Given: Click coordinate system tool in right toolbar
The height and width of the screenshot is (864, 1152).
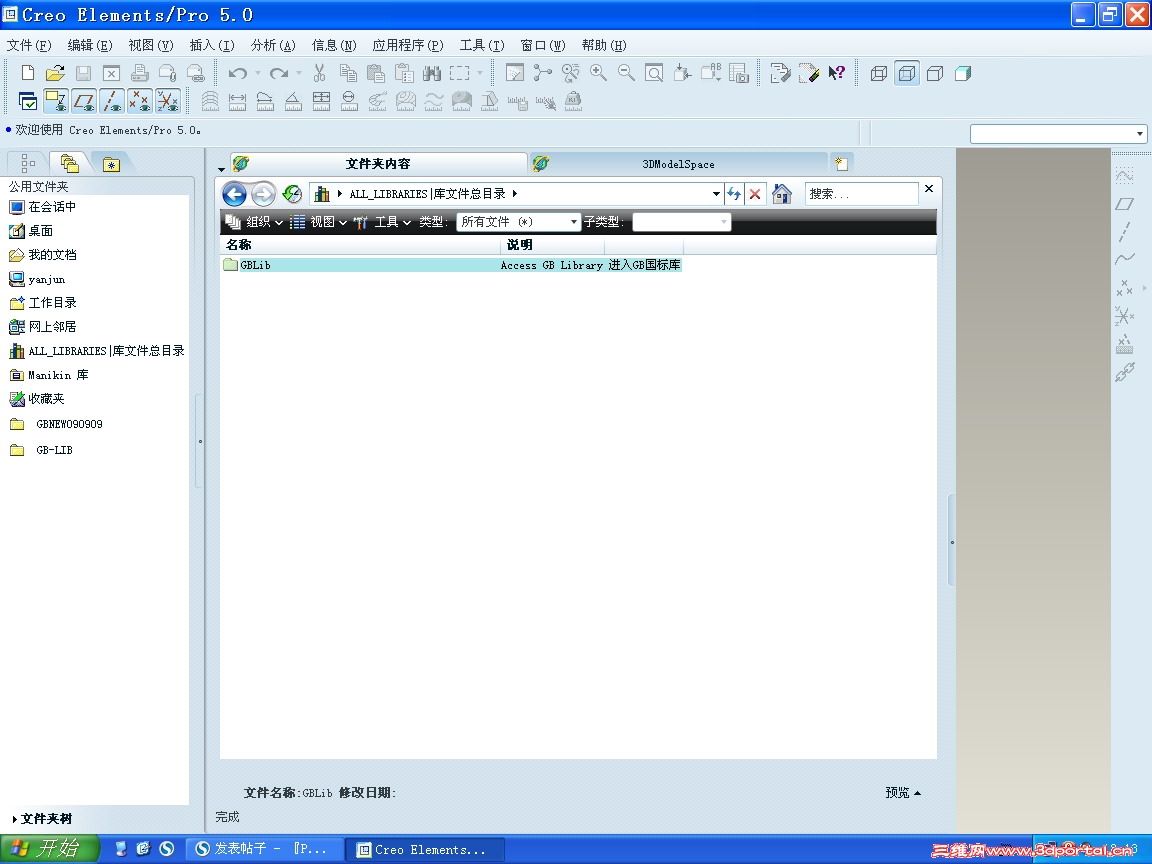Looking at the screenshot, I should pyautogui.click(x=1124, y=316).
